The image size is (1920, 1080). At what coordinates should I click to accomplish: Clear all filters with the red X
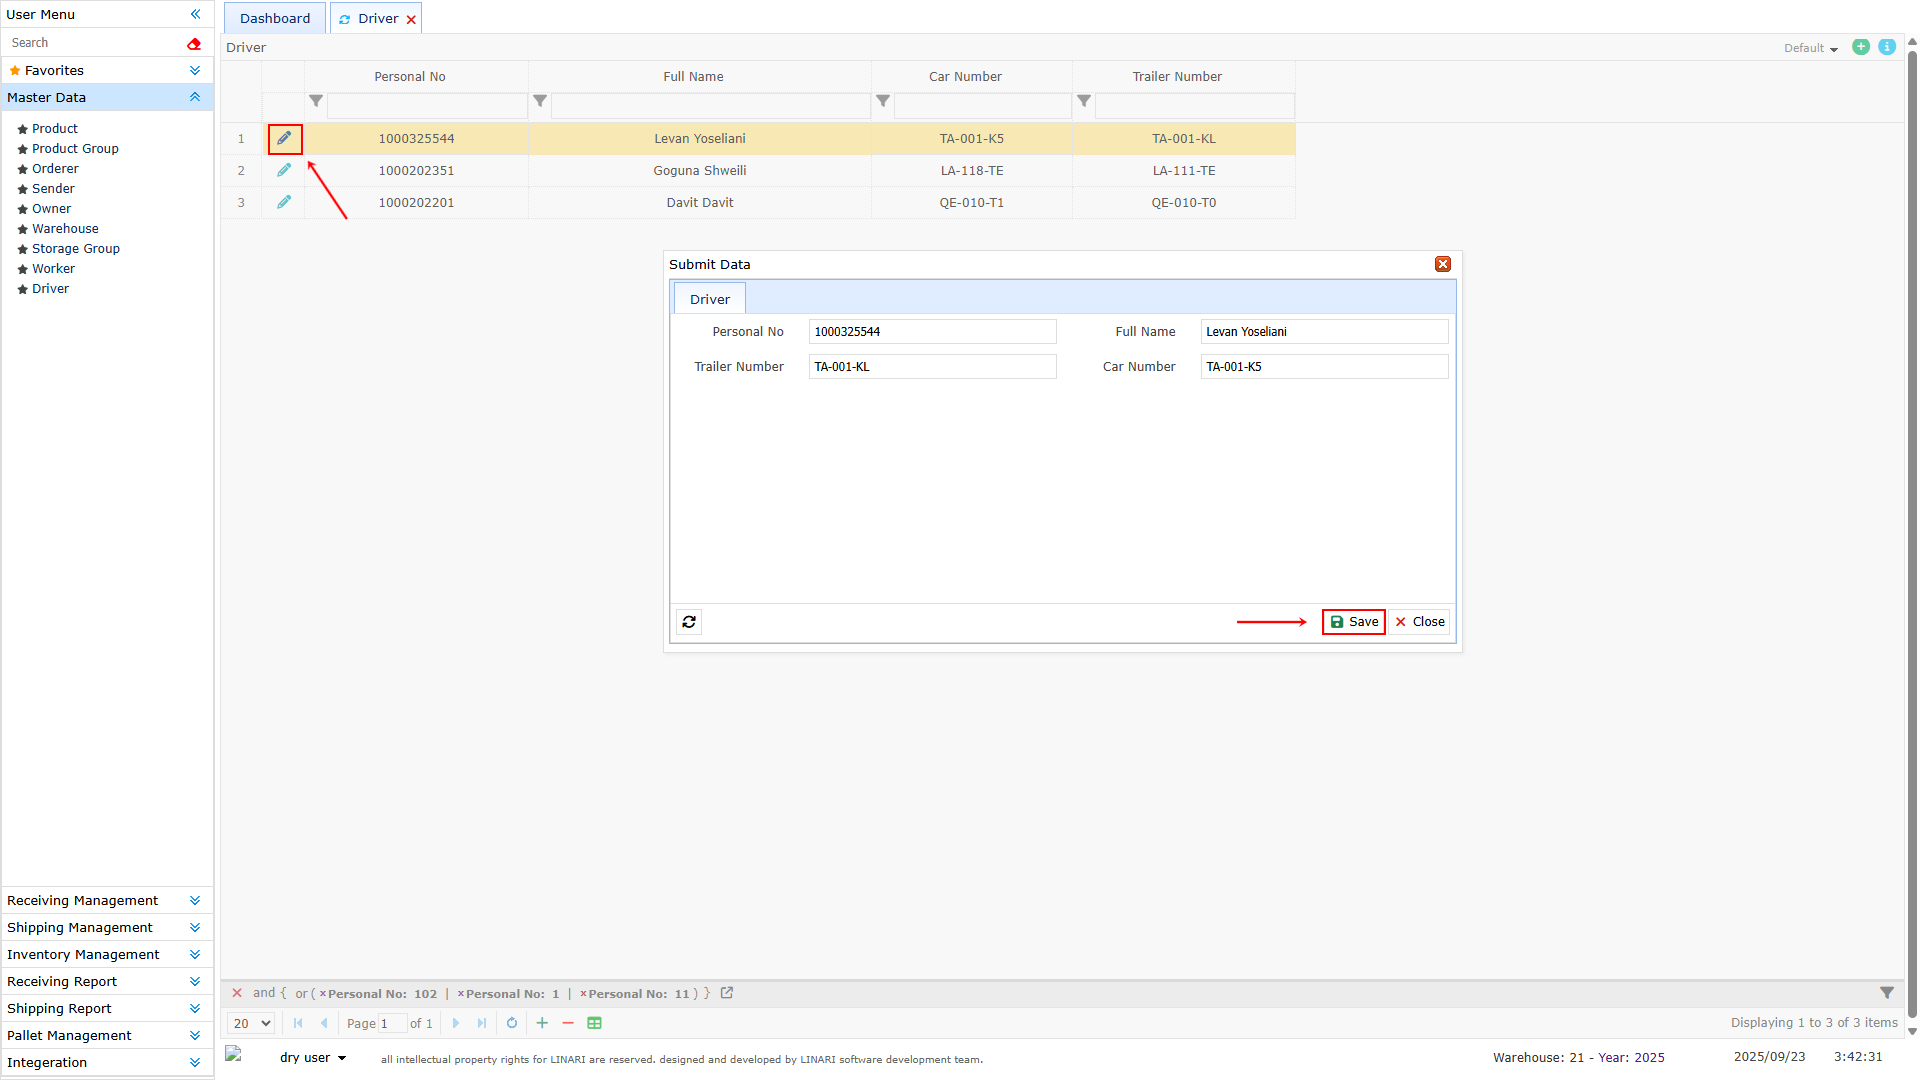pyautogui.click(x=237, y=993)
